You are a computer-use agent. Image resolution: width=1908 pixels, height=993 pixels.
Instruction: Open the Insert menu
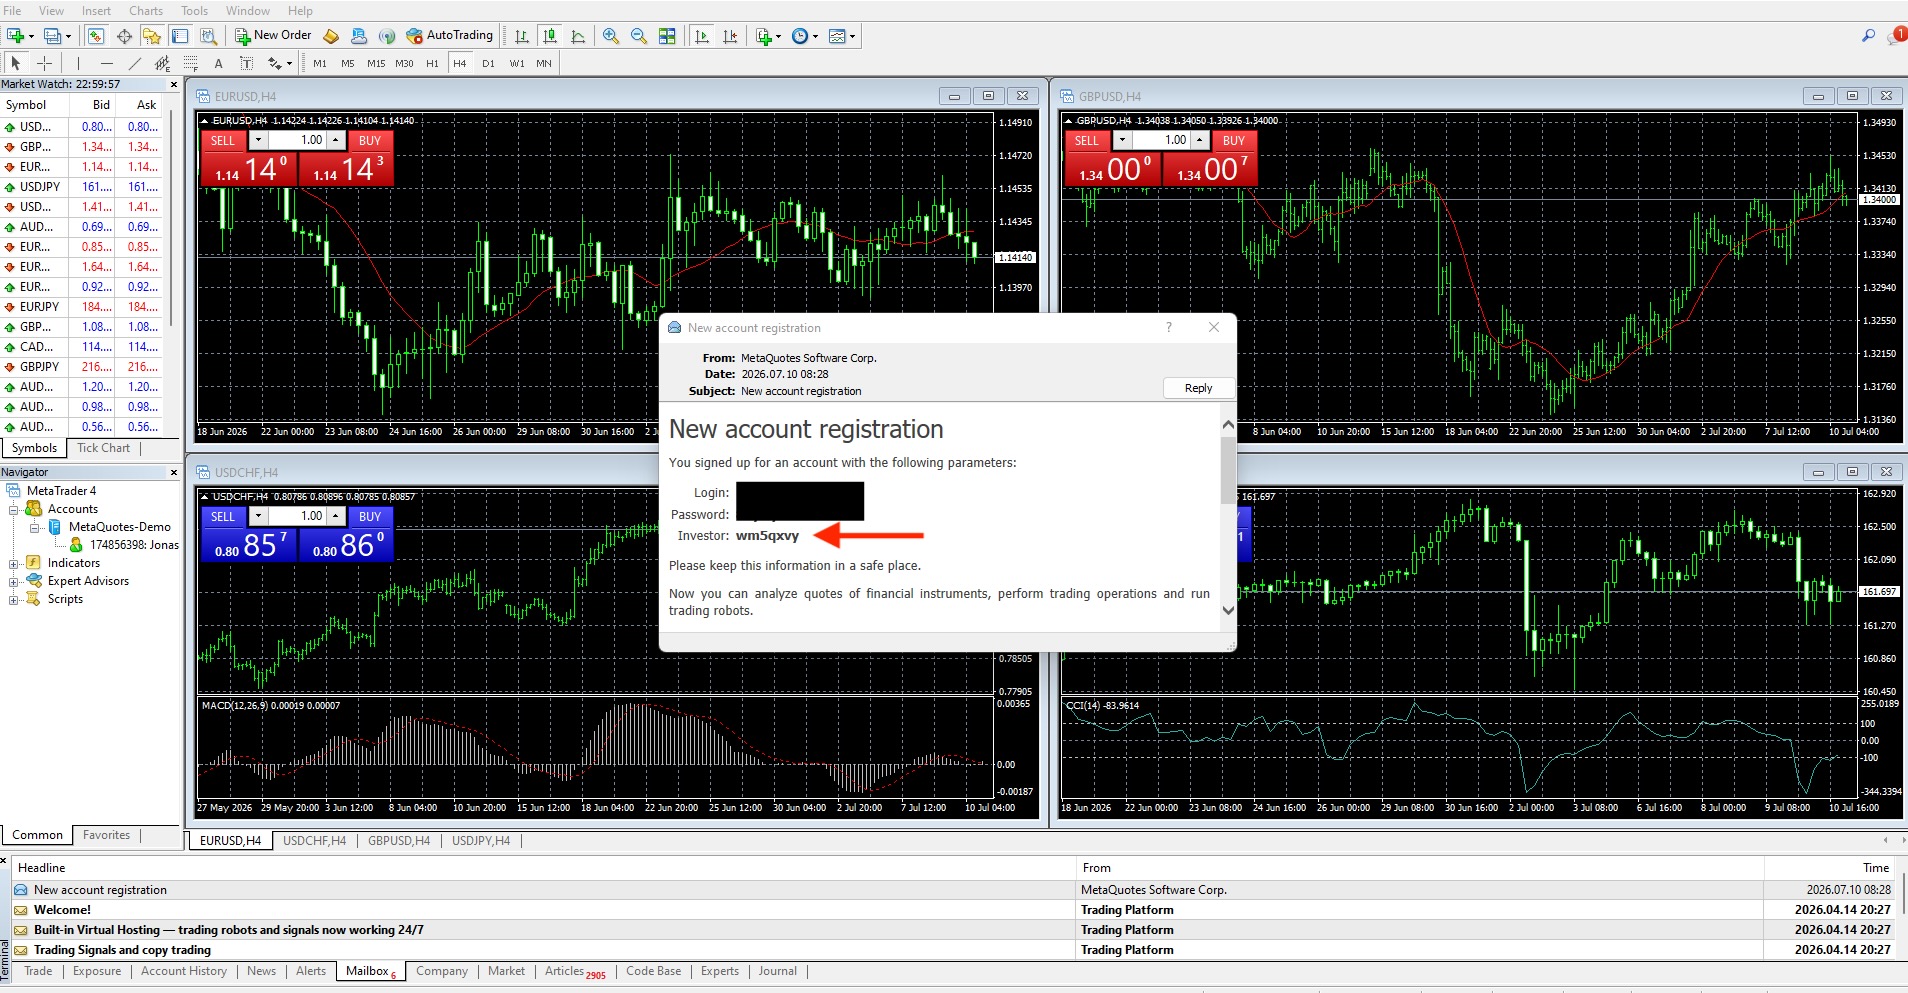(96, 11)
